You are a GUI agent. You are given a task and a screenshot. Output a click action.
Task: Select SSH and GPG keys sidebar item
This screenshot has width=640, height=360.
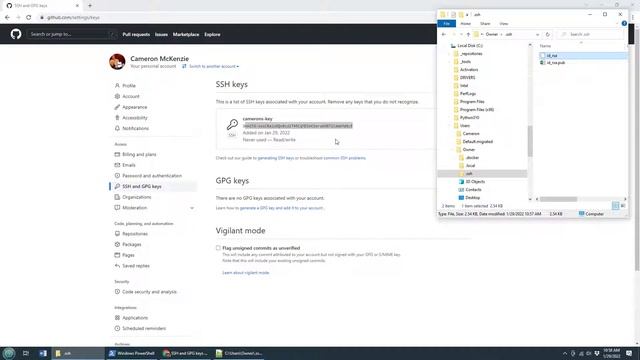(142, 186)
